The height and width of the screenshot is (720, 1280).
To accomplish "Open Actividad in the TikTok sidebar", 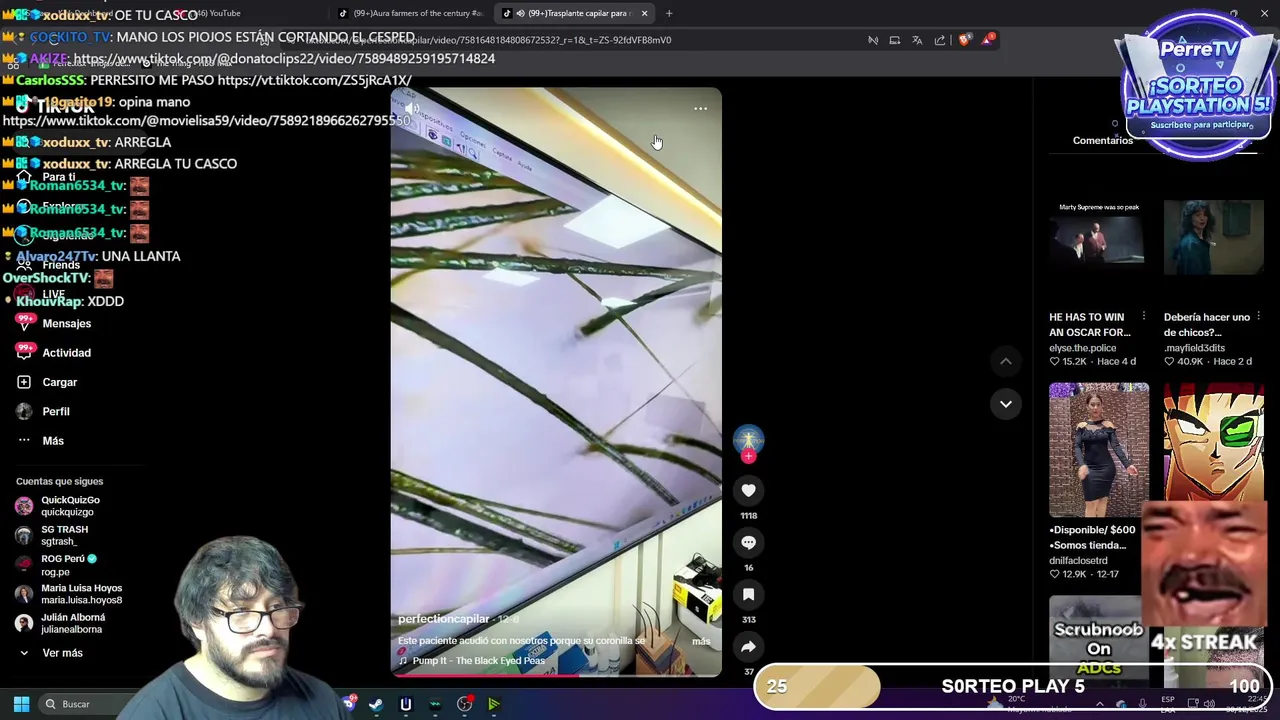I will 66,353.
